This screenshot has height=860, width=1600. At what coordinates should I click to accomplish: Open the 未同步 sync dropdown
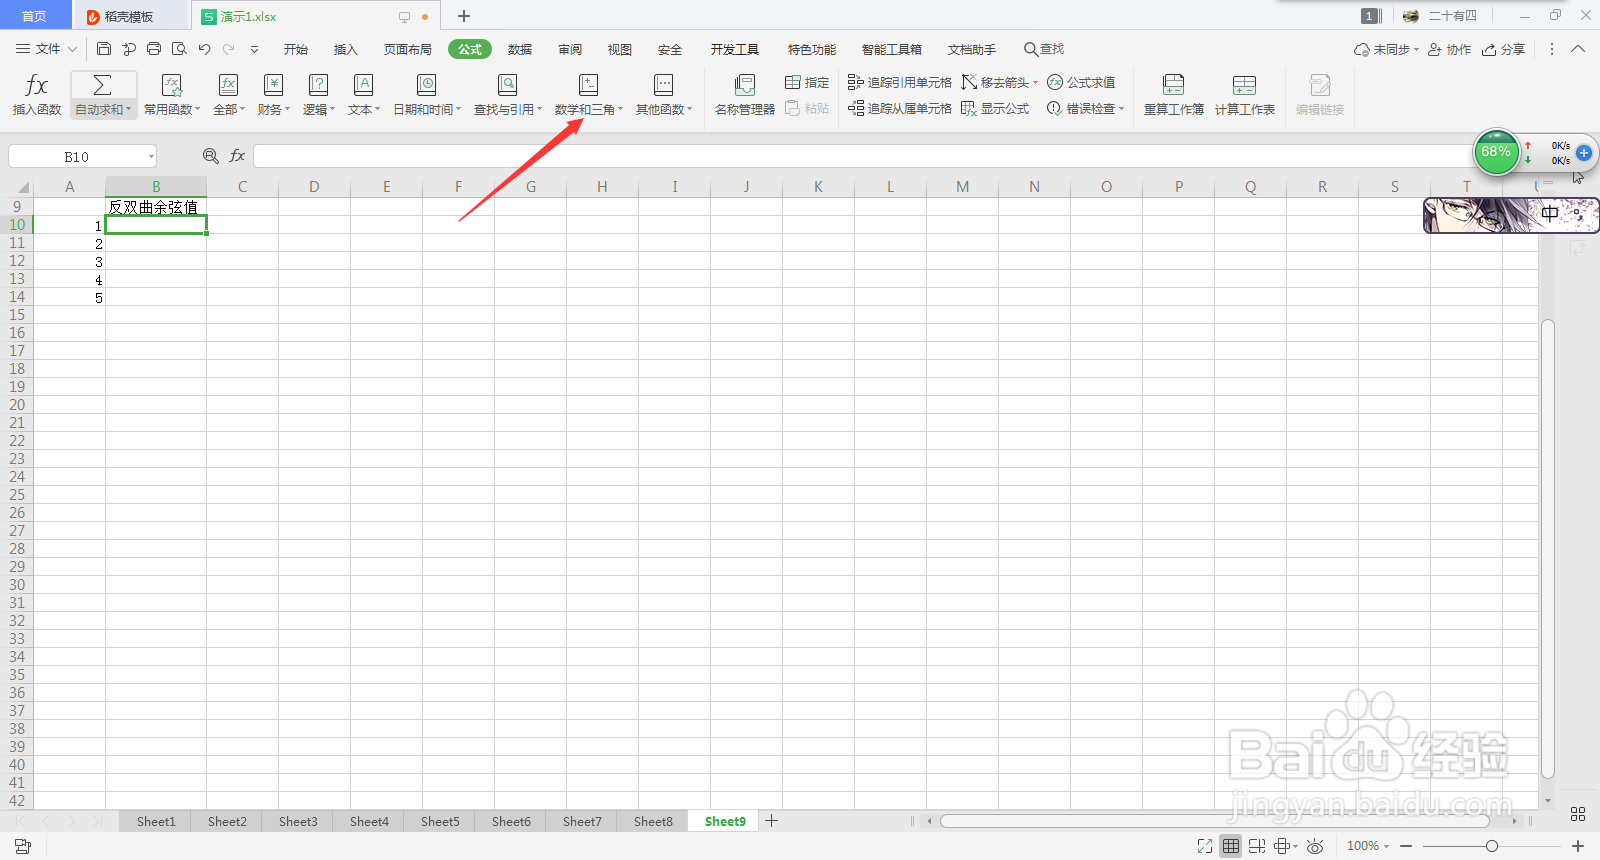(1386, 49)
